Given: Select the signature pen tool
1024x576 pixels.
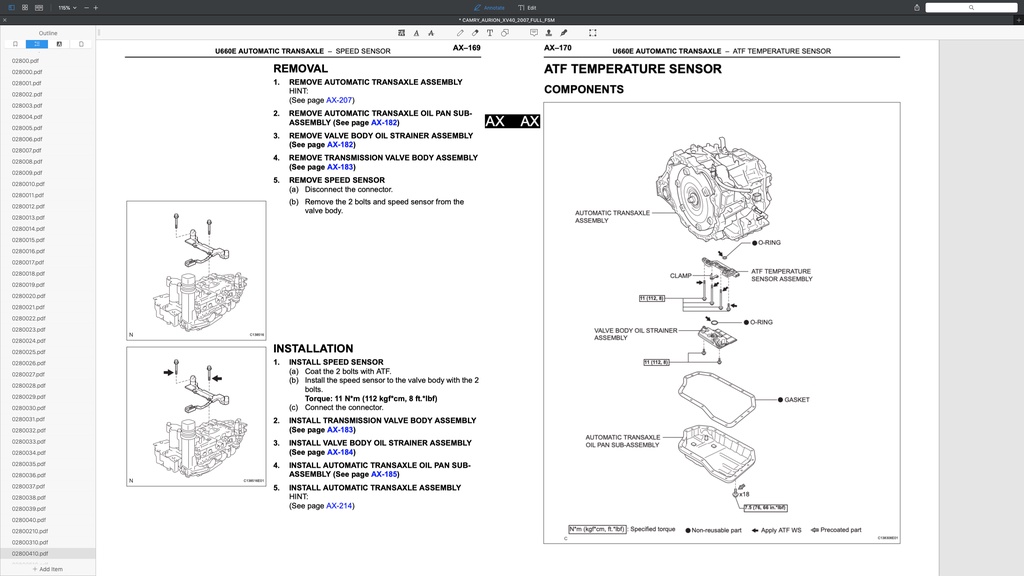Looking at the screenshot, I should click(x=564, y=33).
